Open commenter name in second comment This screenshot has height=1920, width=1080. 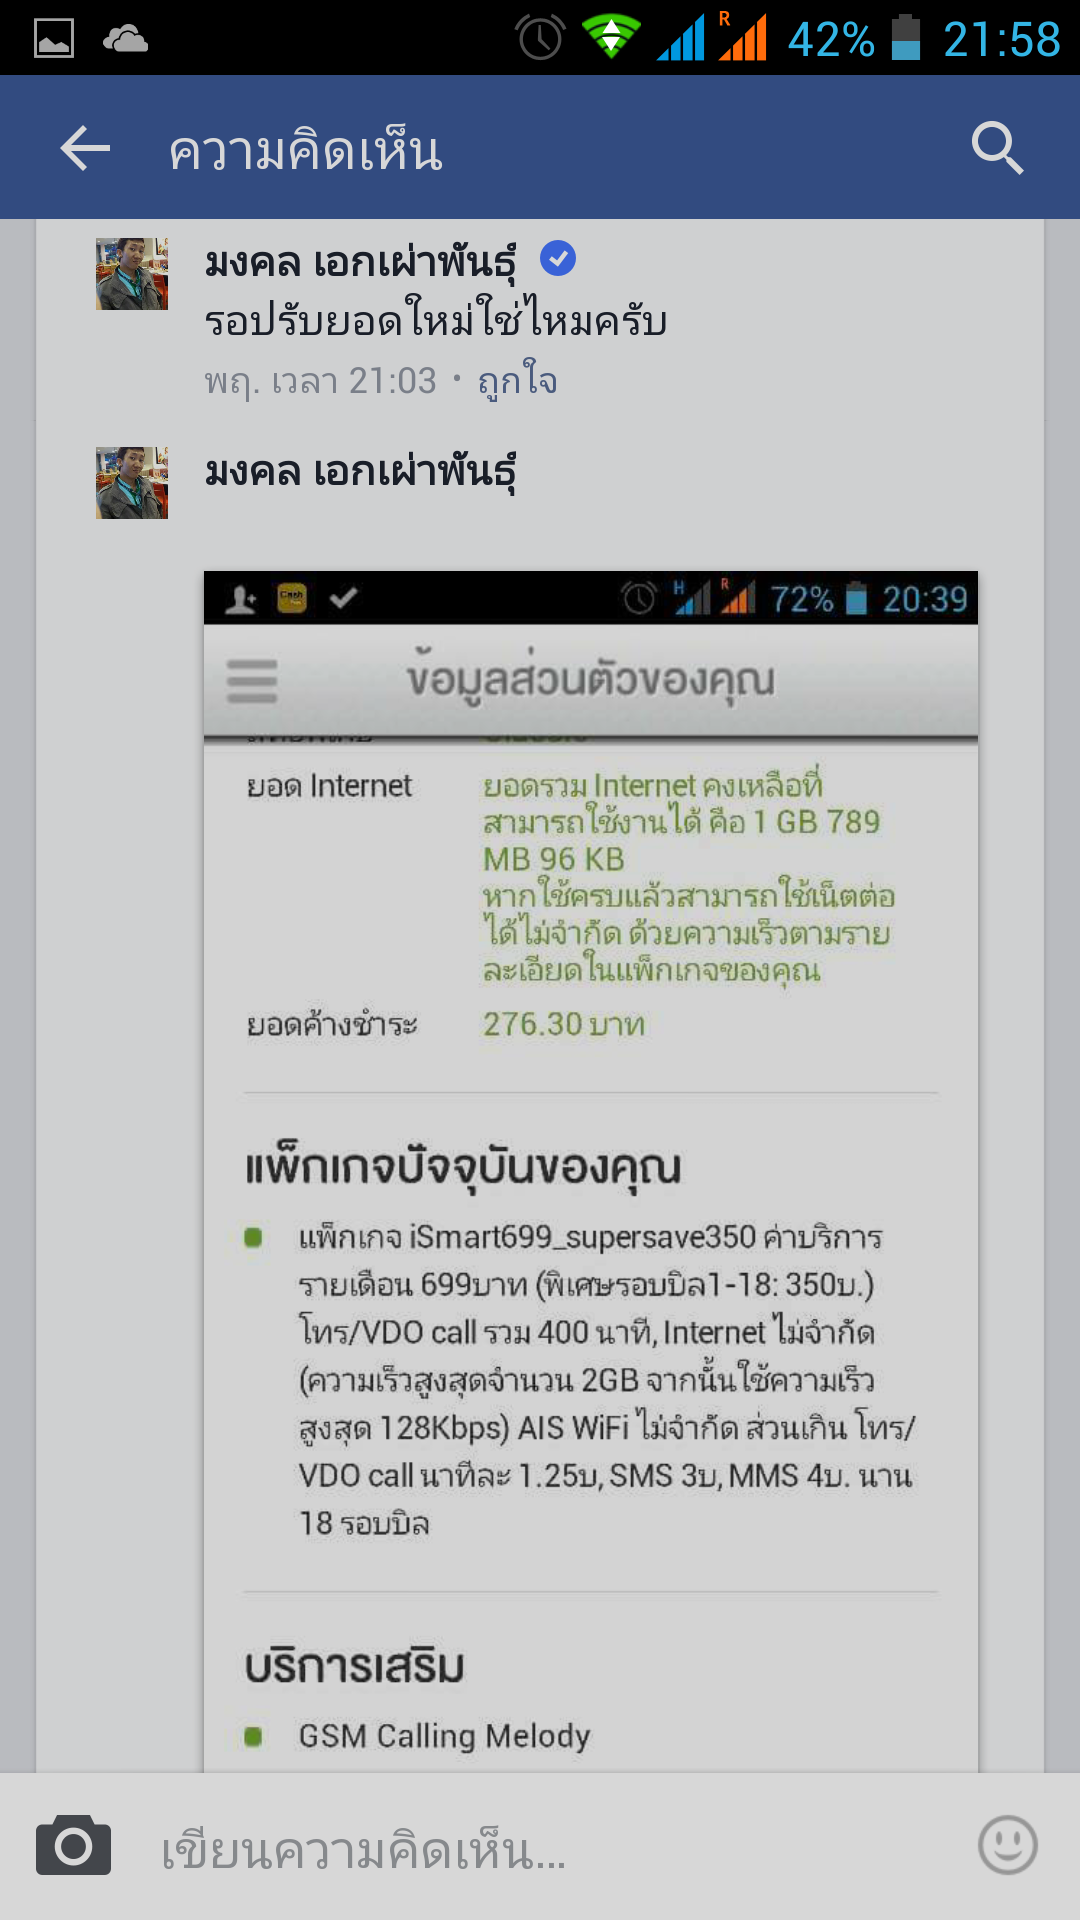tap(360, 471)
